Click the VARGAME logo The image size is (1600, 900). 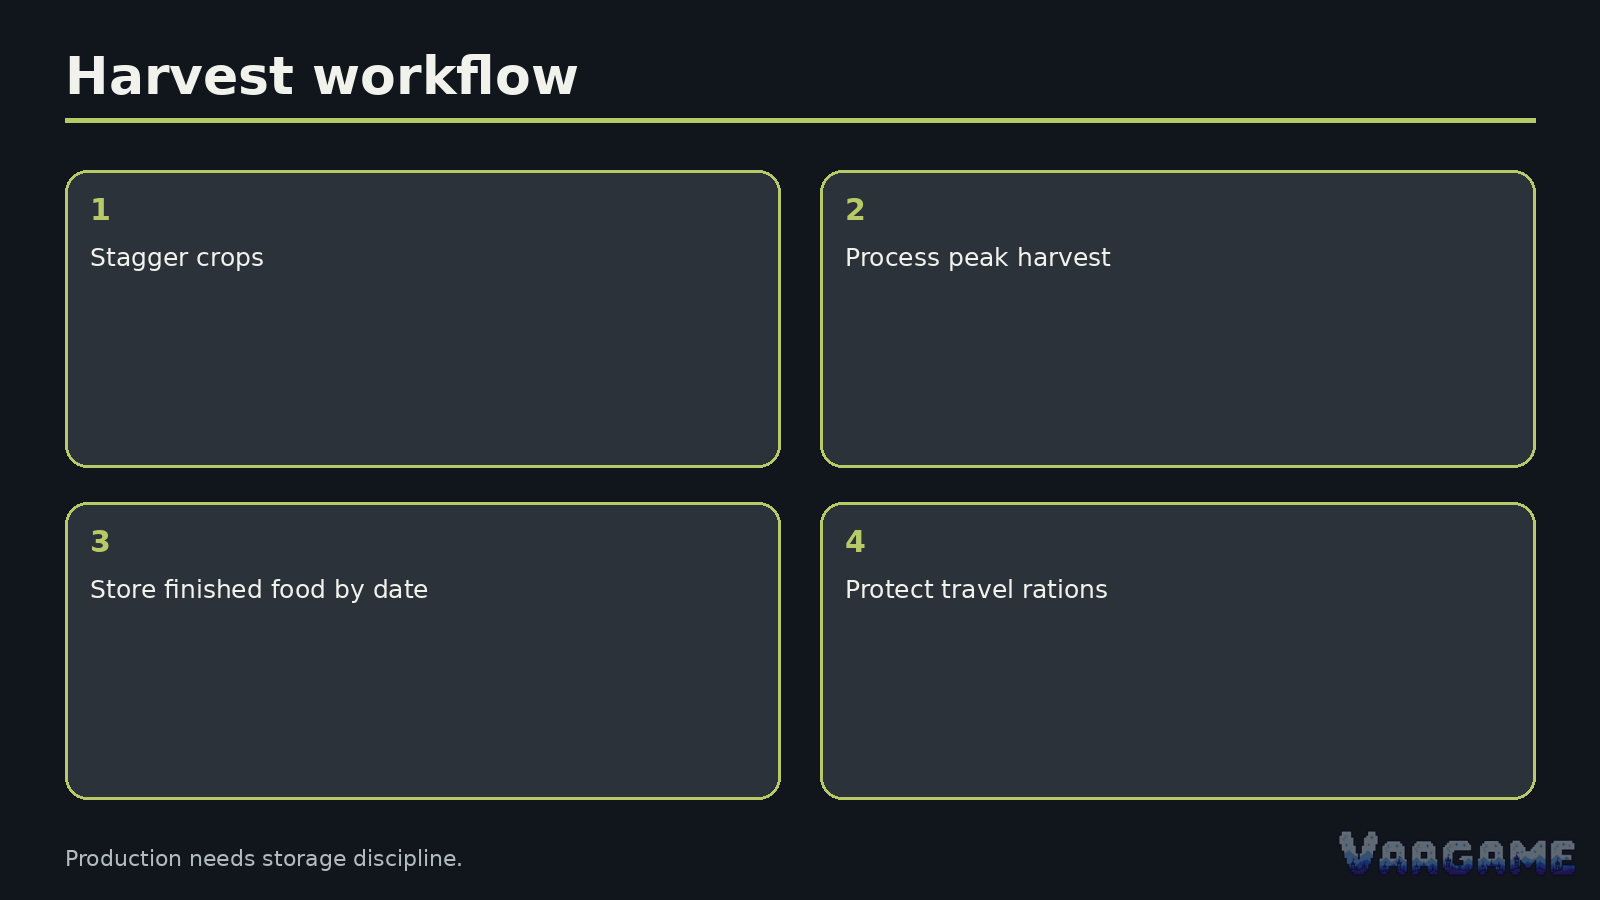1457,853
